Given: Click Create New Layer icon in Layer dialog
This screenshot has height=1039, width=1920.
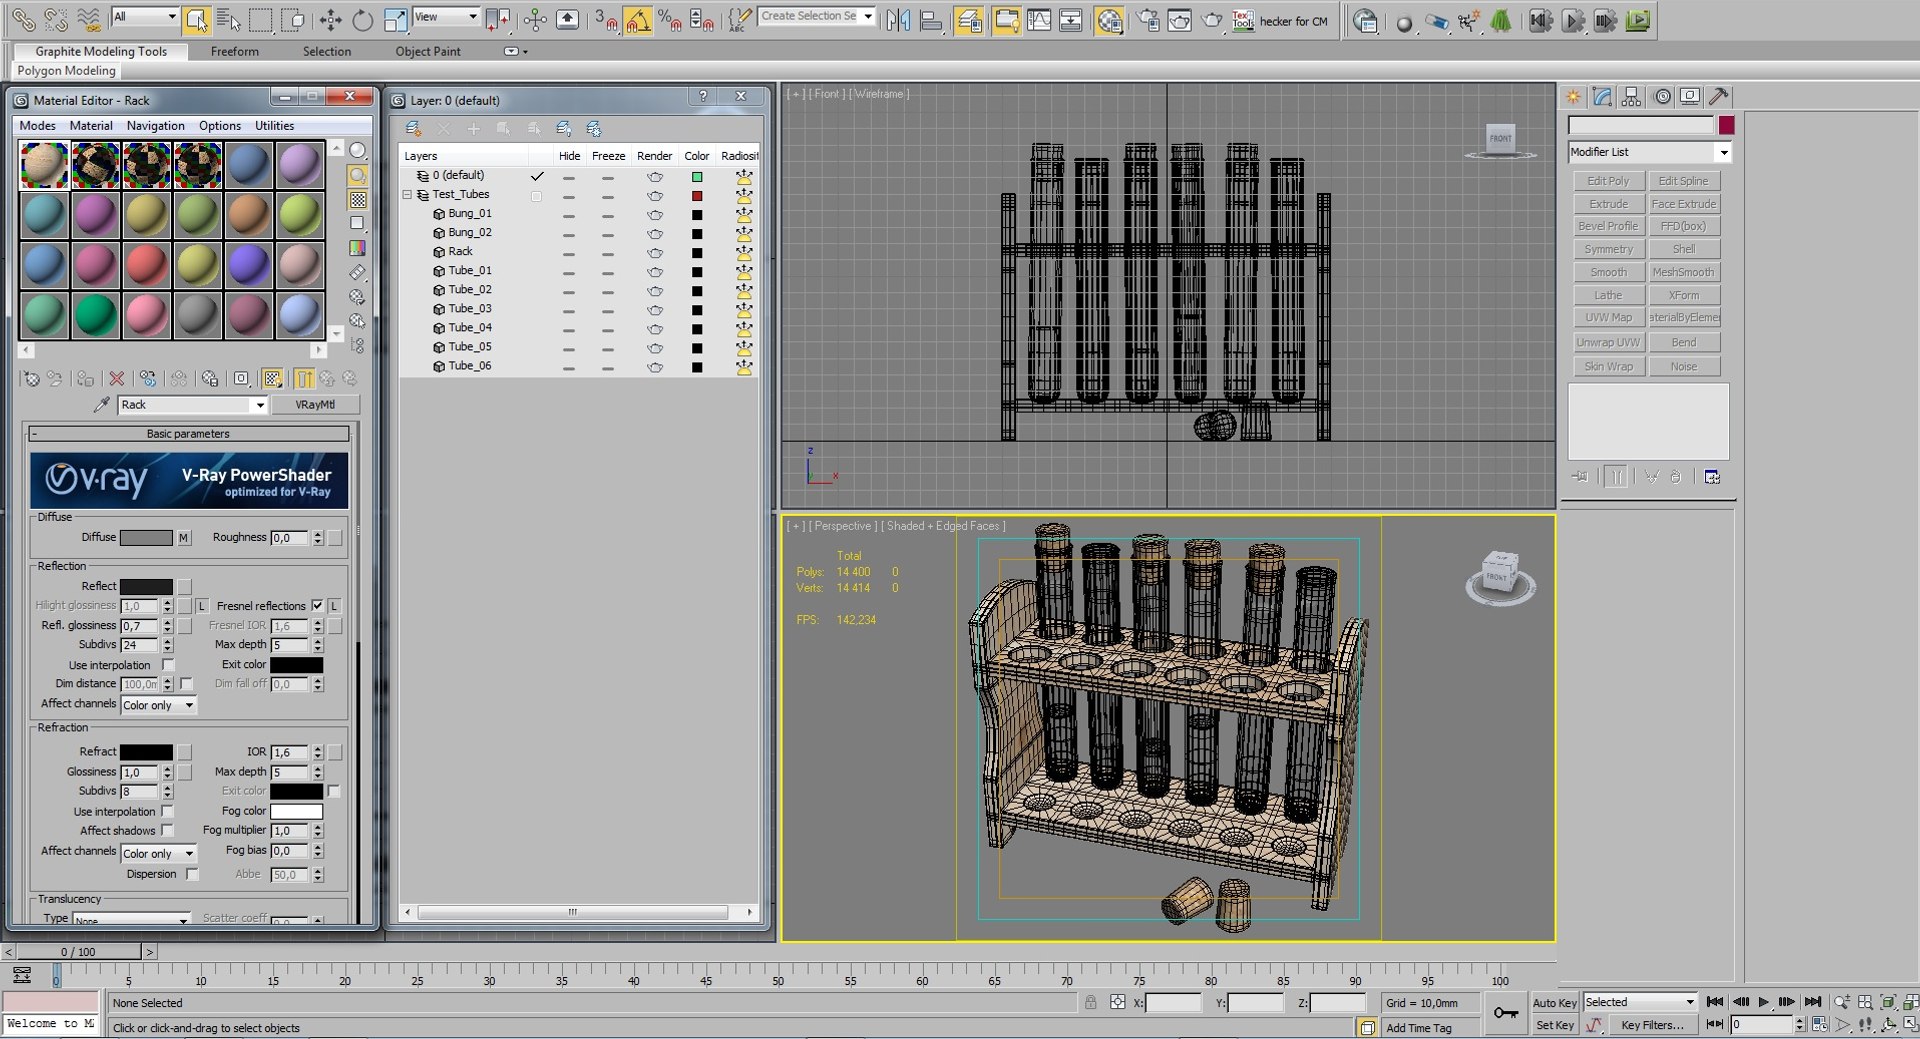Looking at the screenshot, I should [413, 128].
